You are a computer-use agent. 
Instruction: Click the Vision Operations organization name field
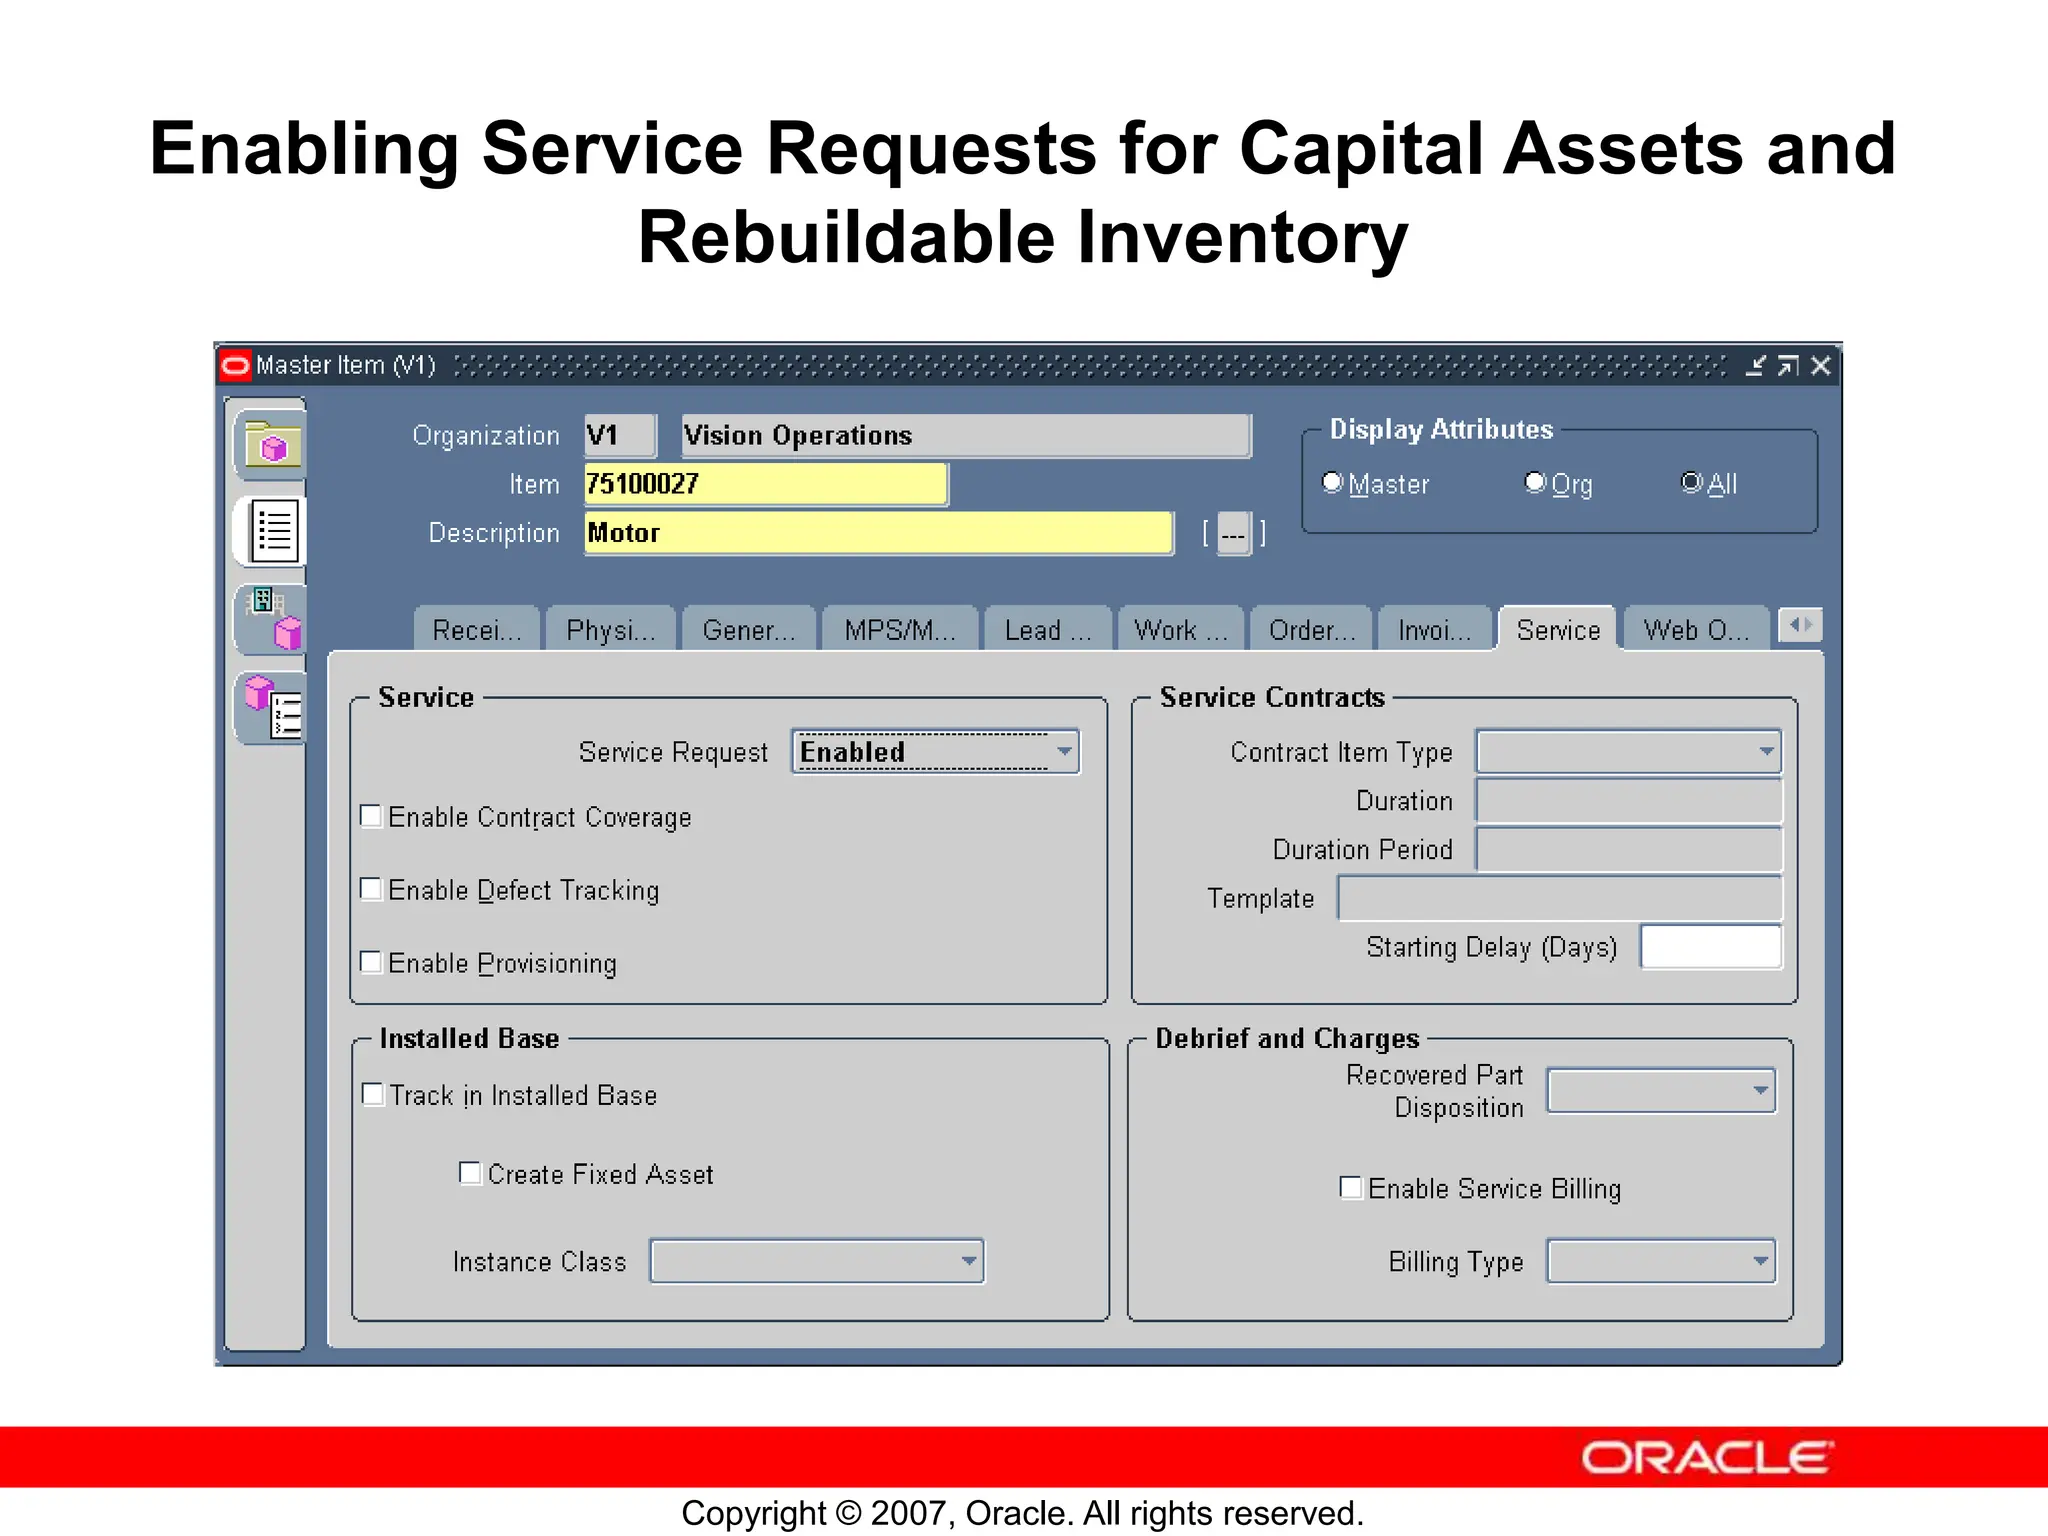click(x=966, y=435)
